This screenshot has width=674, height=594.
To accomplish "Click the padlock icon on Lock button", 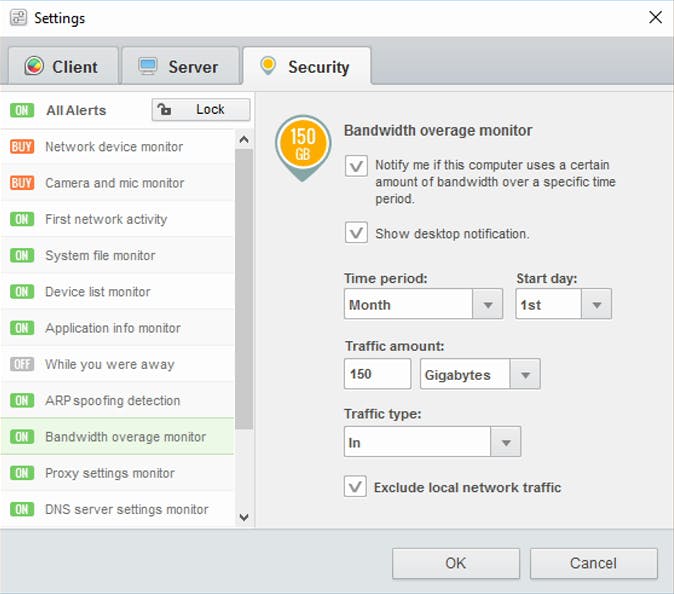I will coord(166,110).
